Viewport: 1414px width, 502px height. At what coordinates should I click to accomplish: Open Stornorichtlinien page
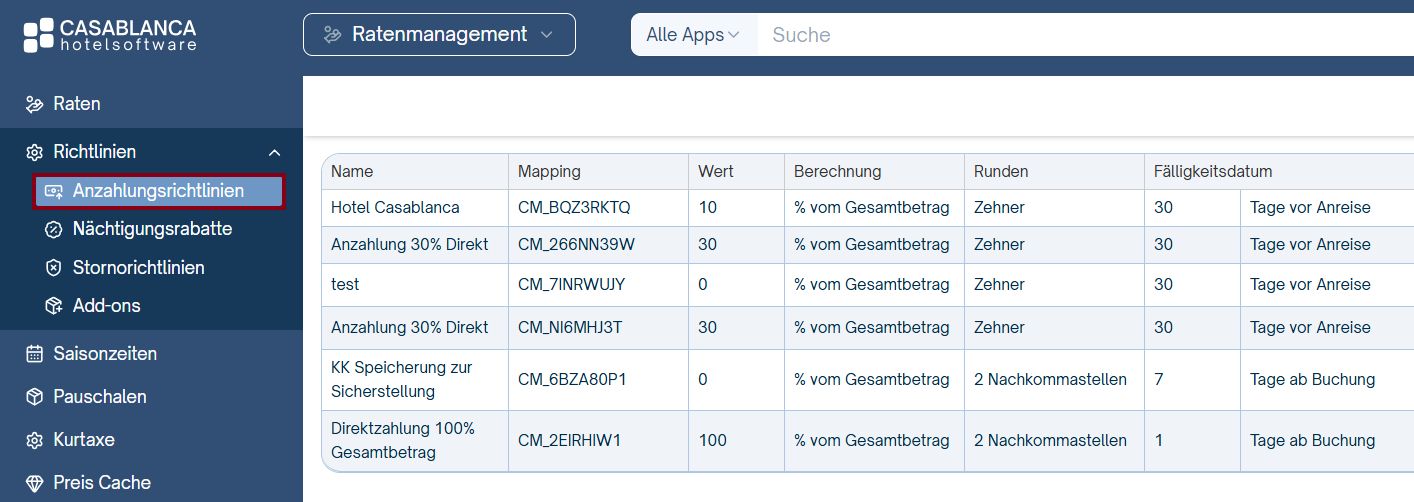138,268
